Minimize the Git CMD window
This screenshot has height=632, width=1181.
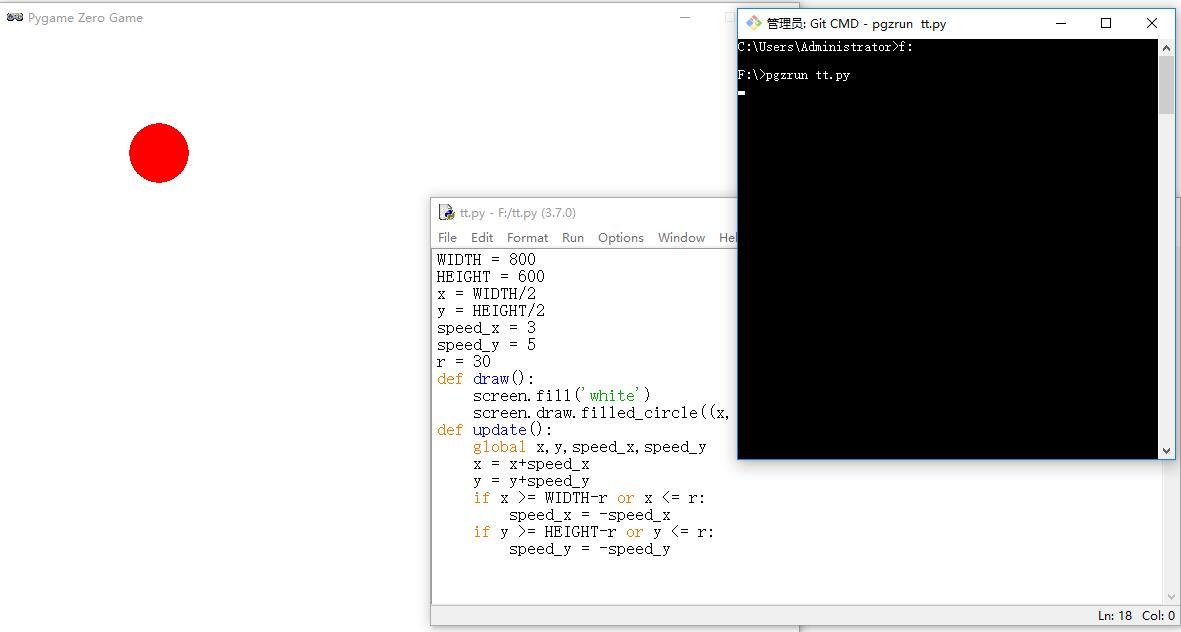pos(1061,23)
